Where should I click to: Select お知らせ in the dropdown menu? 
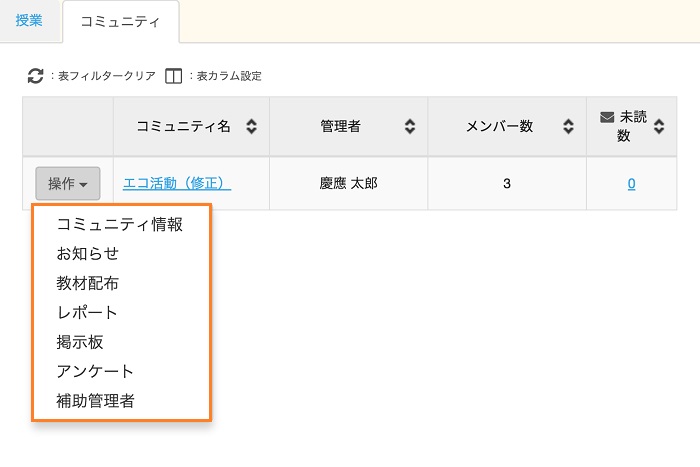88,254
